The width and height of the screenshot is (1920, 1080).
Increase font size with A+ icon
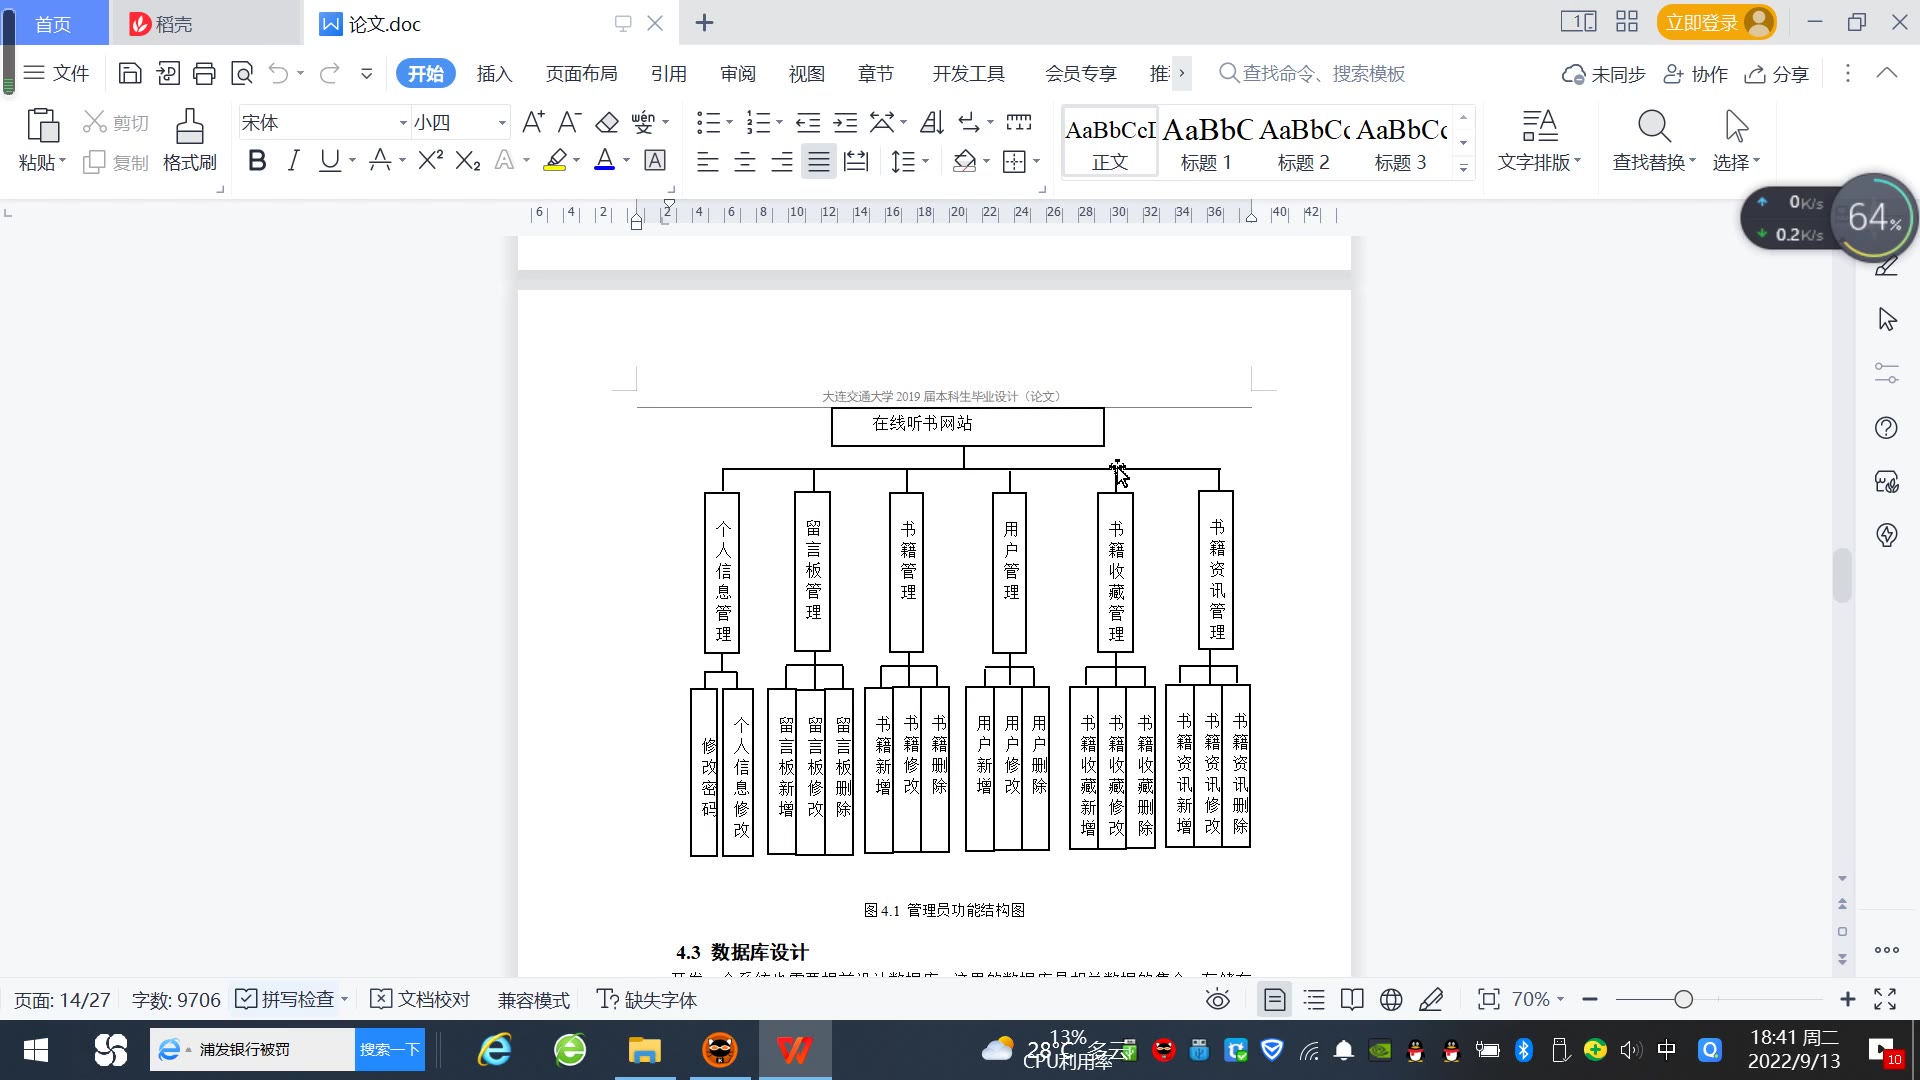pos(533,122)
